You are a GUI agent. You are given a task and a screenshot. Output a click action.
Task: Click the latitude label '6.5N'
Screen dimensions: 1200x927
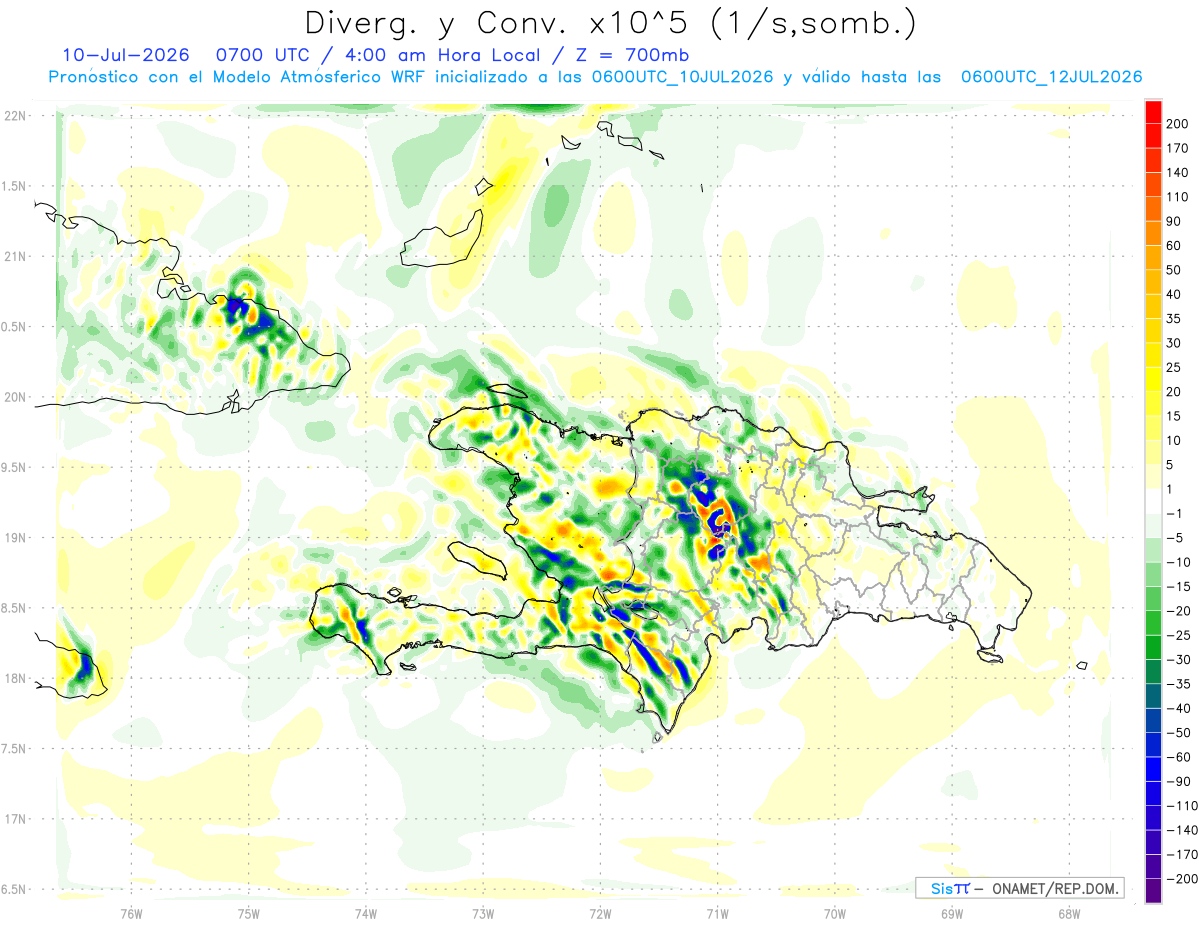click(x=13, y=889)
